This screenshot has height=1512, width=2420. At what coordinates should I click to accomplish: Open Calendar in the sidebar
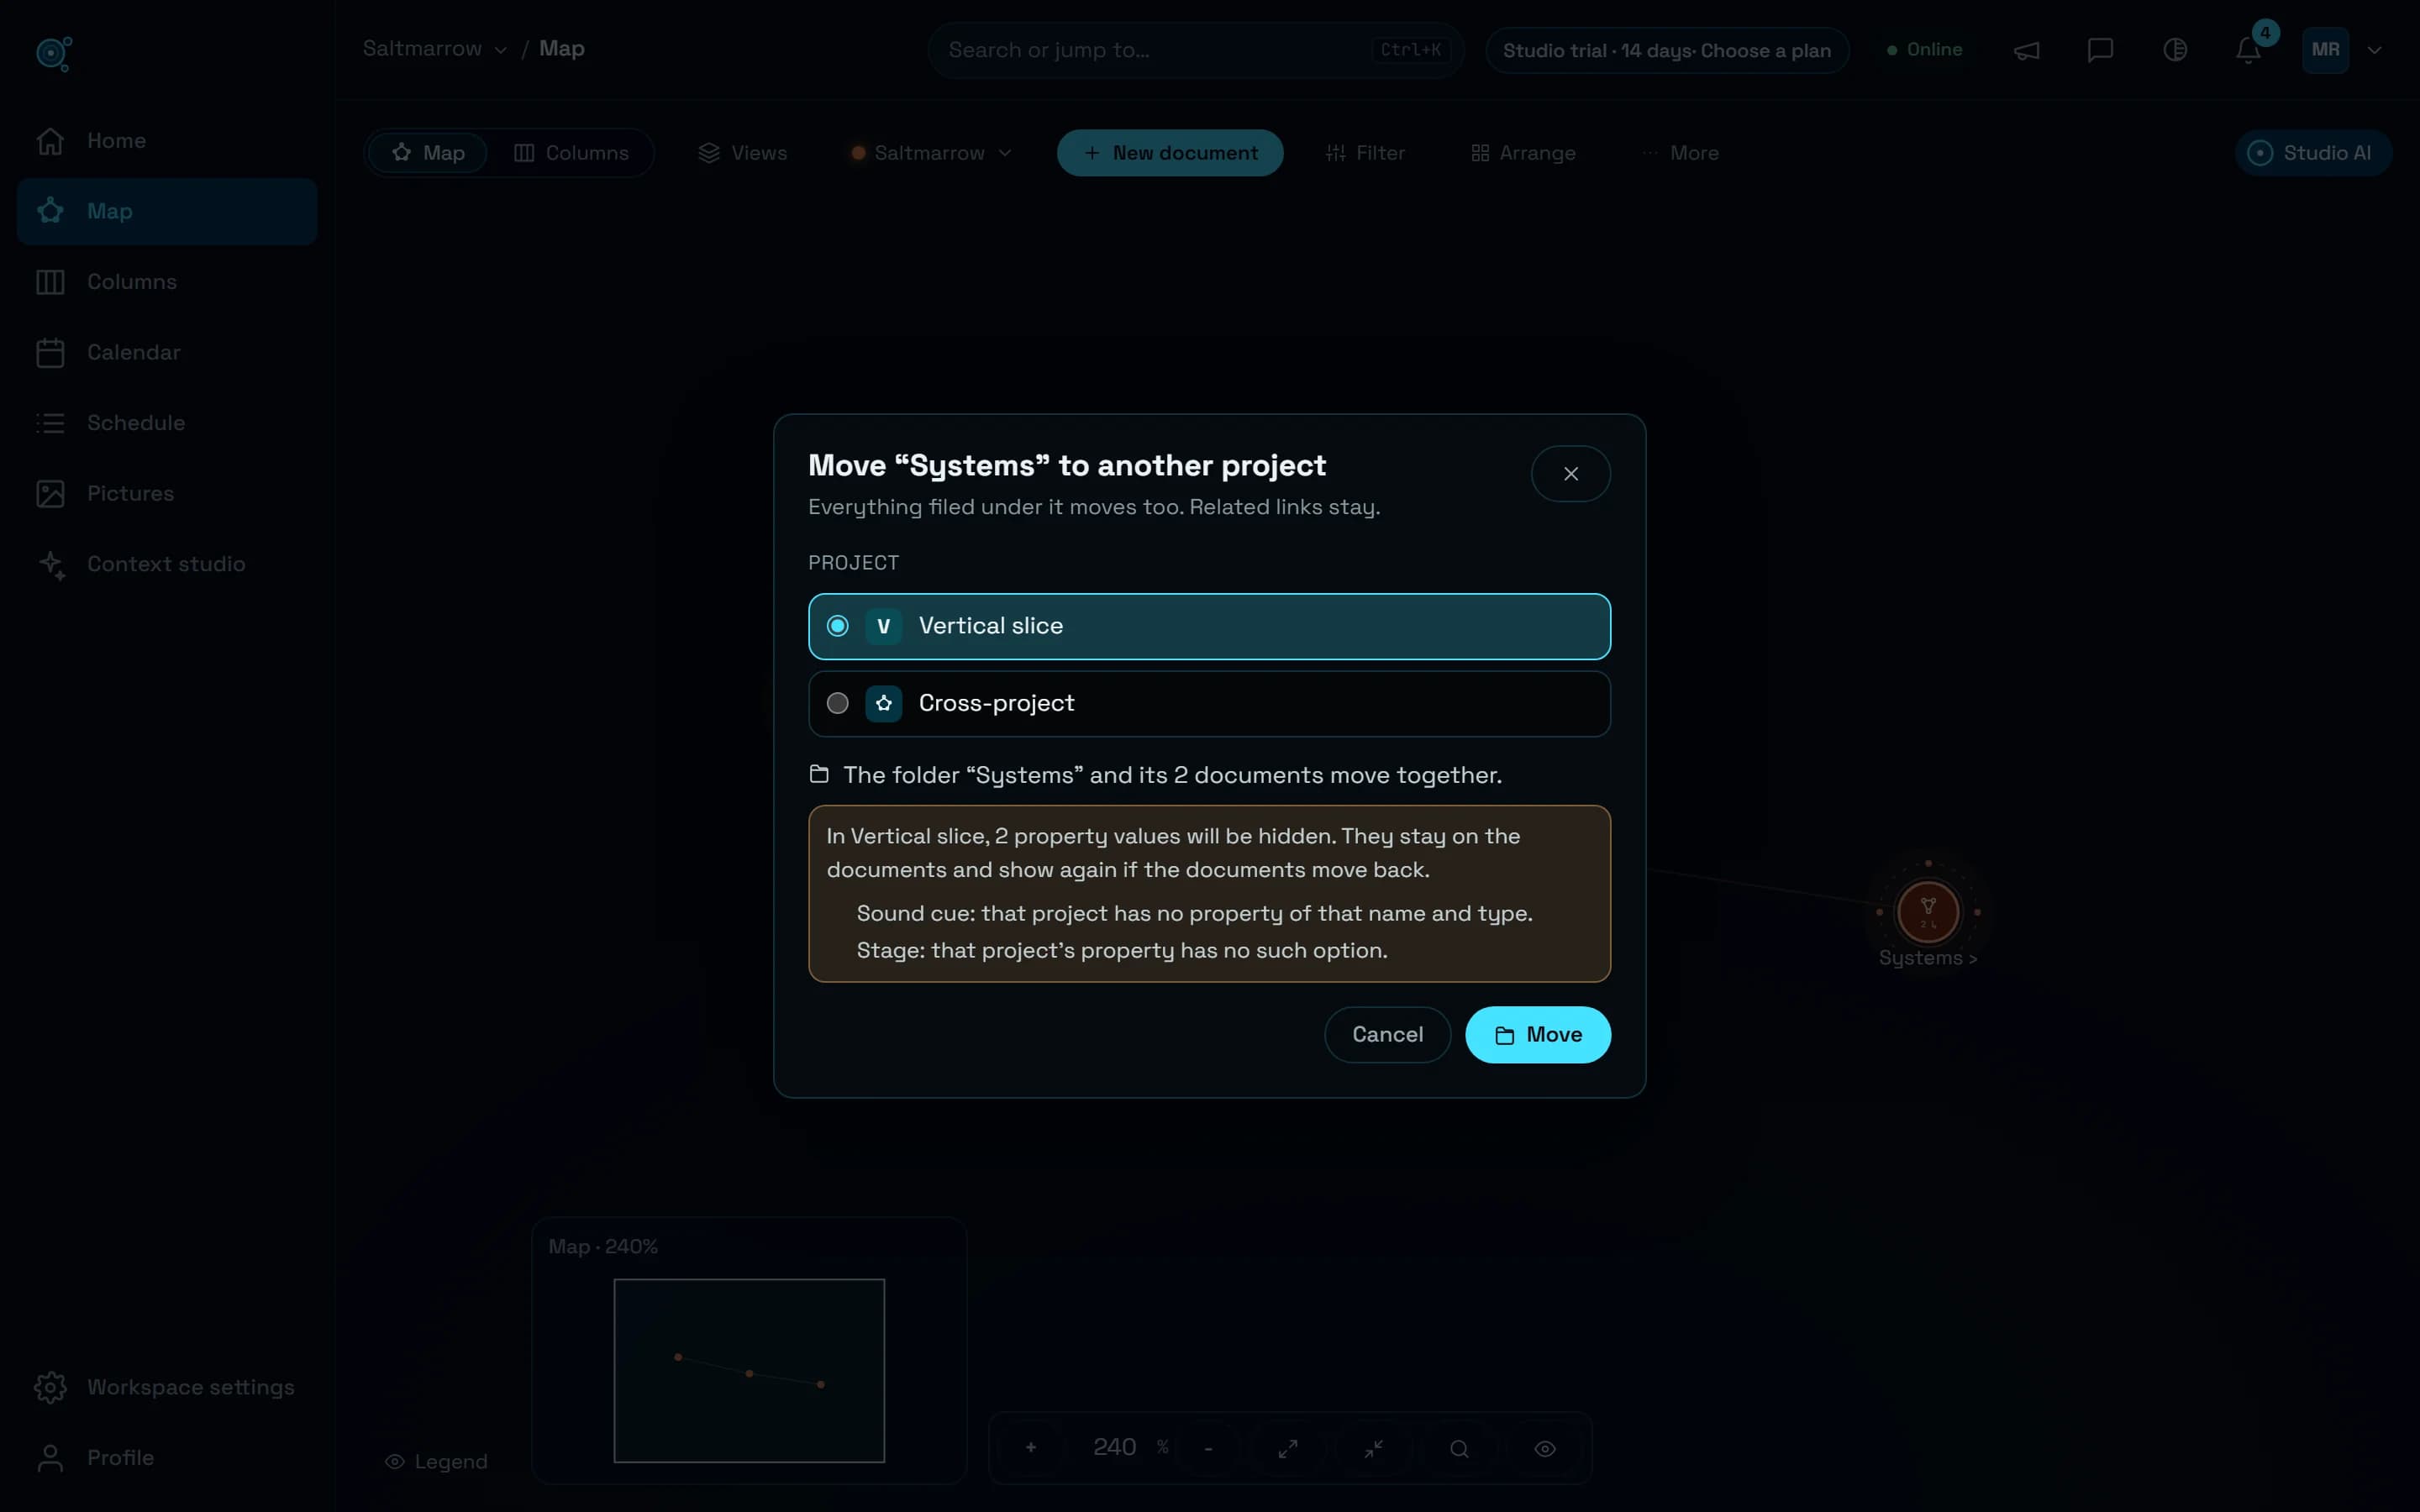(166, 352)
